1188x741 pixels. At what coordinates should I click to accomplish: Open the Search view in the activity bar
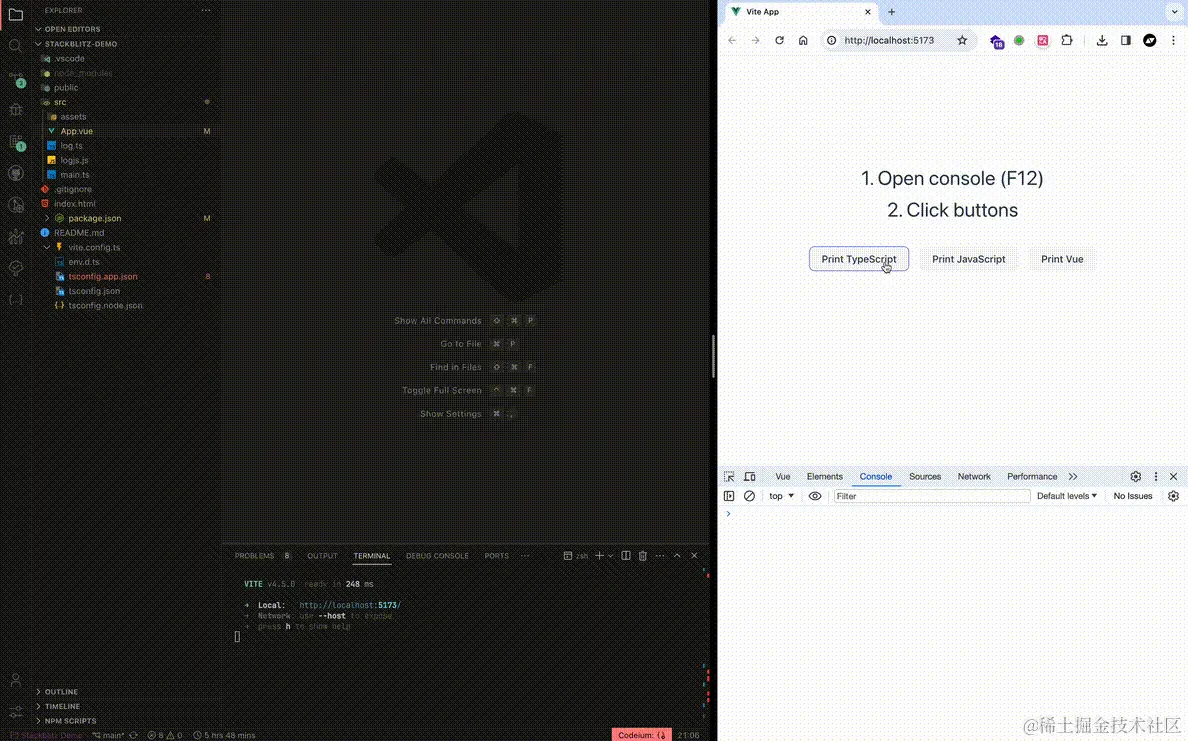(x=15, y=46)
